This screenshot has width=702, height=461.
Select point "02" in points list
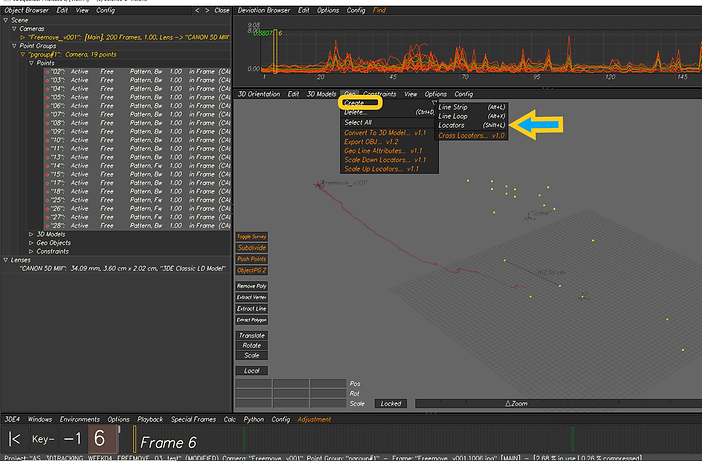[x=137, y=72]
